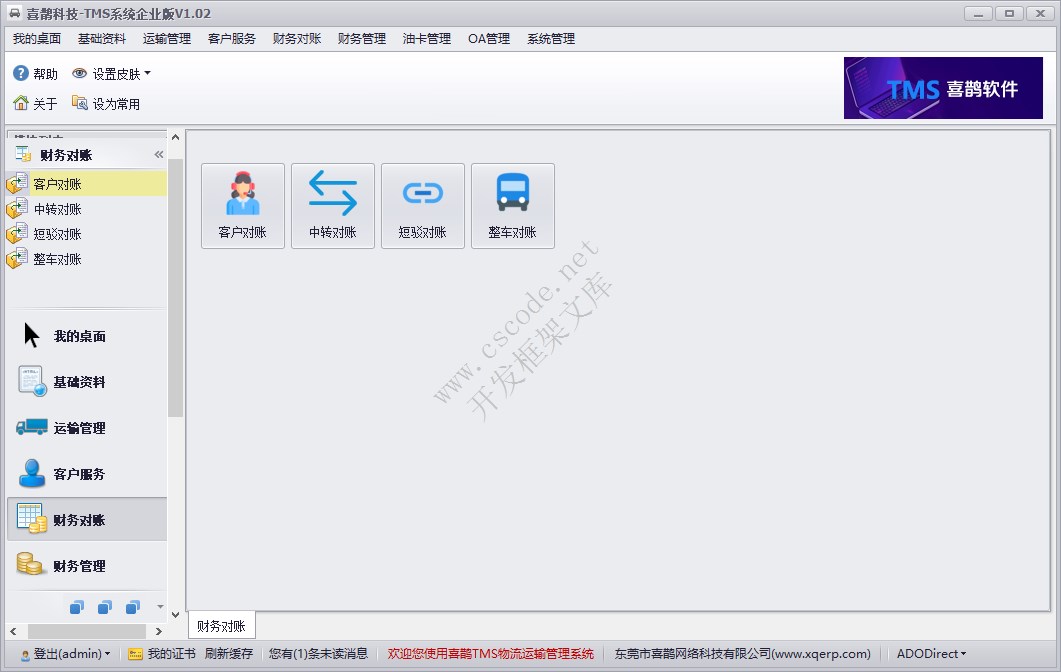Click the third blue overflow group icon

133,607
